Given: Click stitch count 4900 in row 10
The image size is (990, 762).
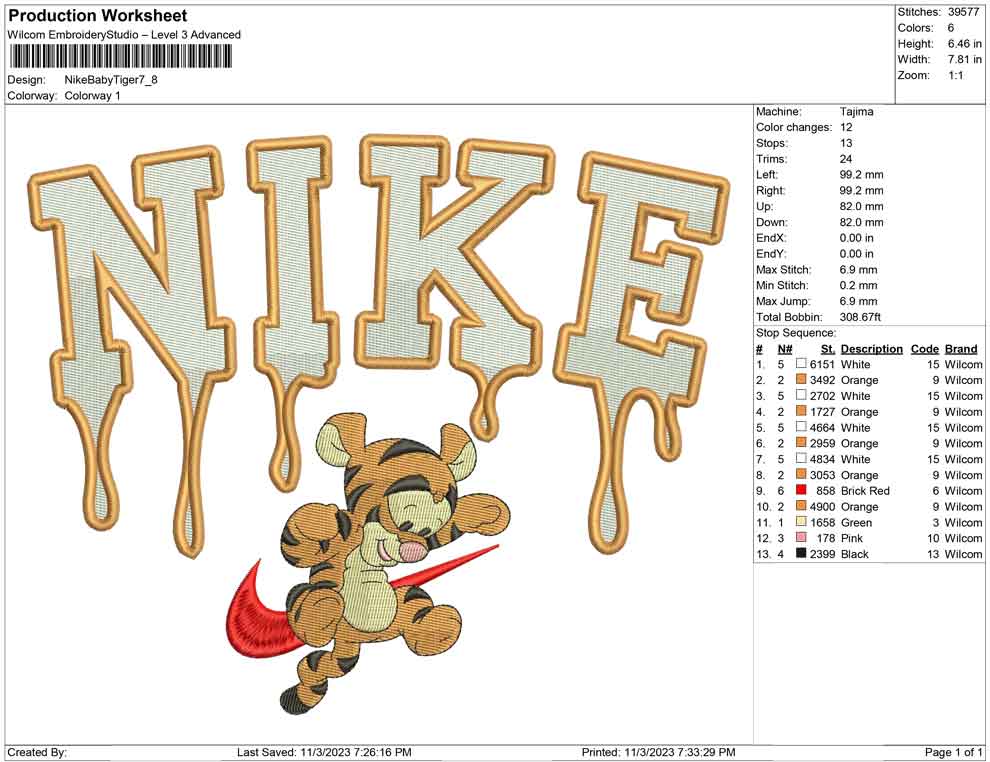Looking at the screenshot, I should 822,506.
